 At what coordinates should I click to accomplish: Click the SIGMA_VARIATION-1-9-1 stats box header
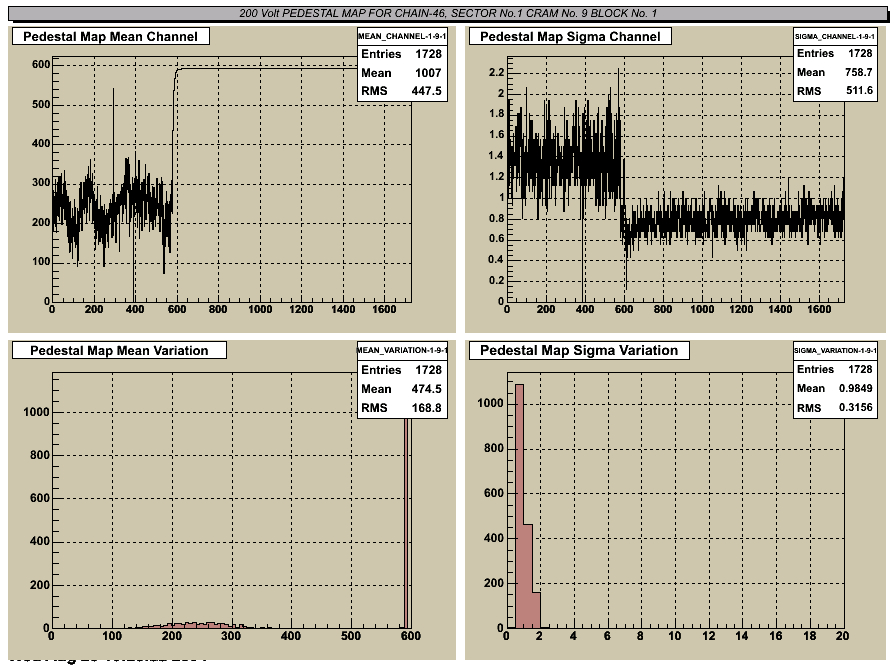coord(835,350)
